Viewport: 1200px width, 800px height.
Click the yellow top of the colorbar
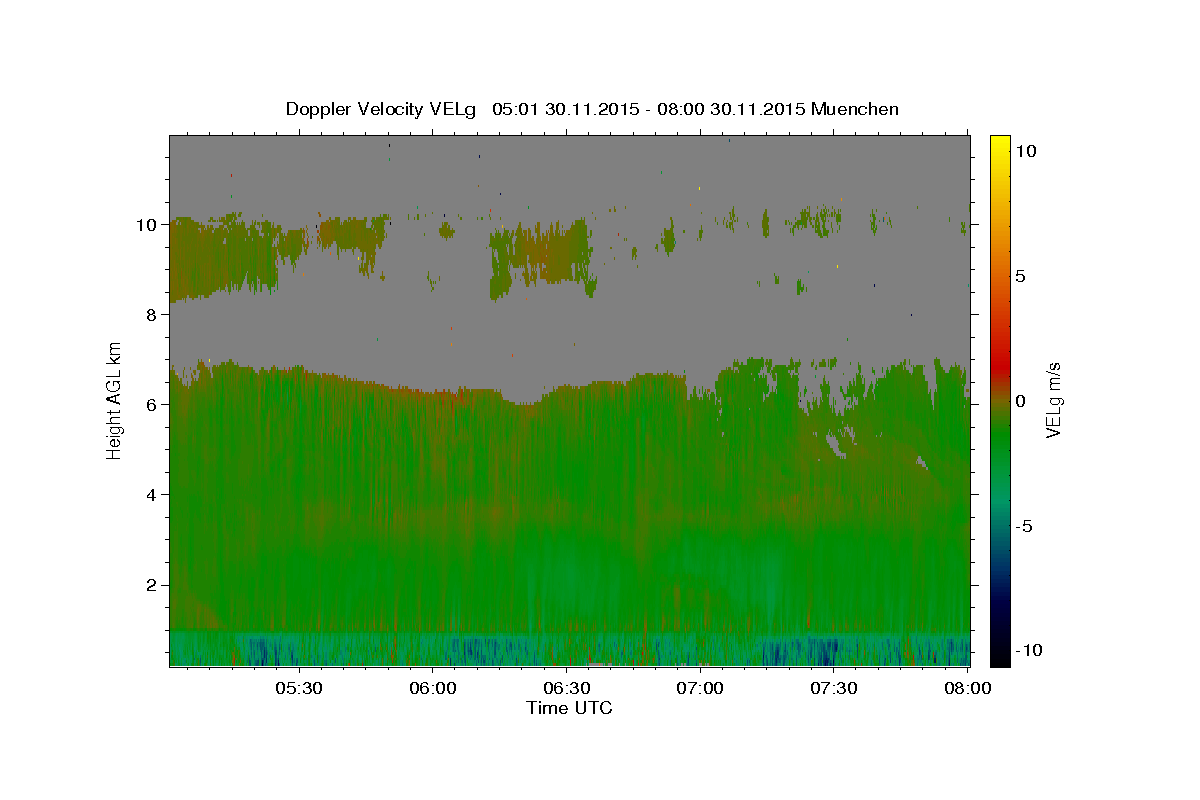click(x=1000, y=142)
